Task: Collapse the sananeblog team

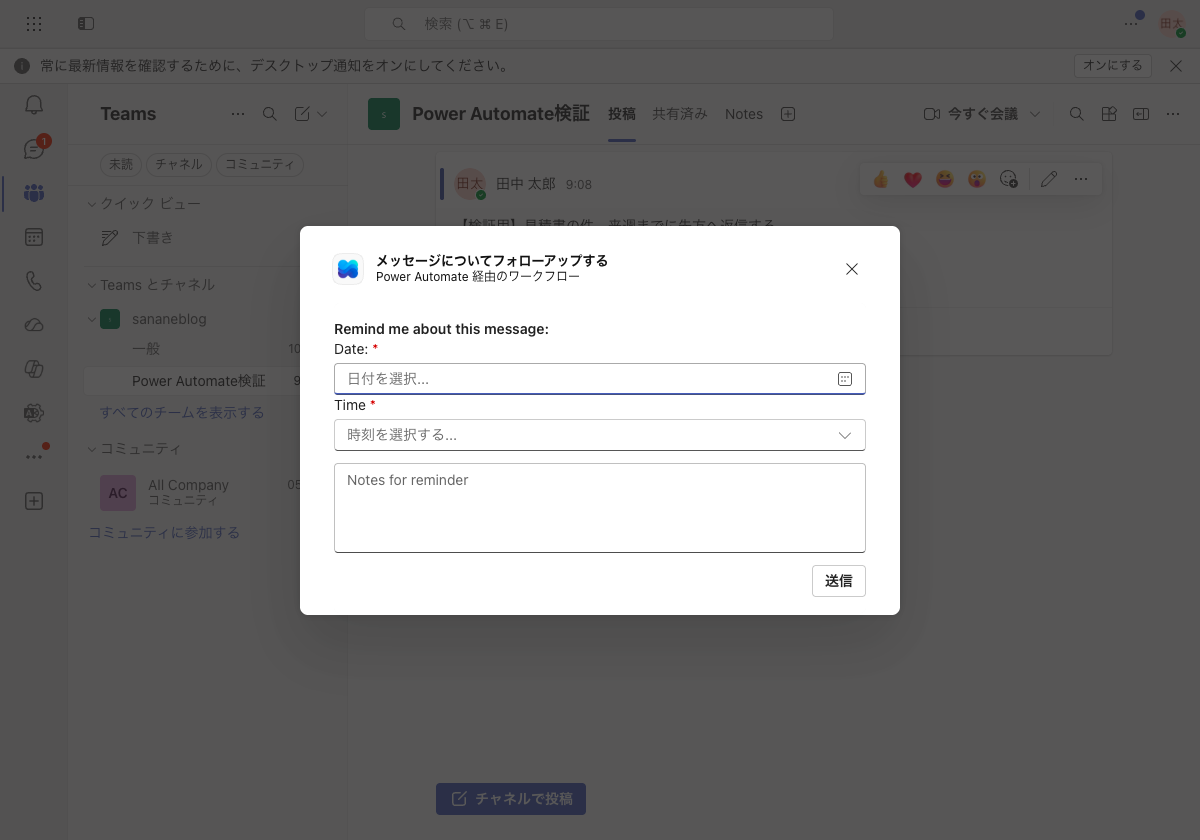Action: [92, 319]
